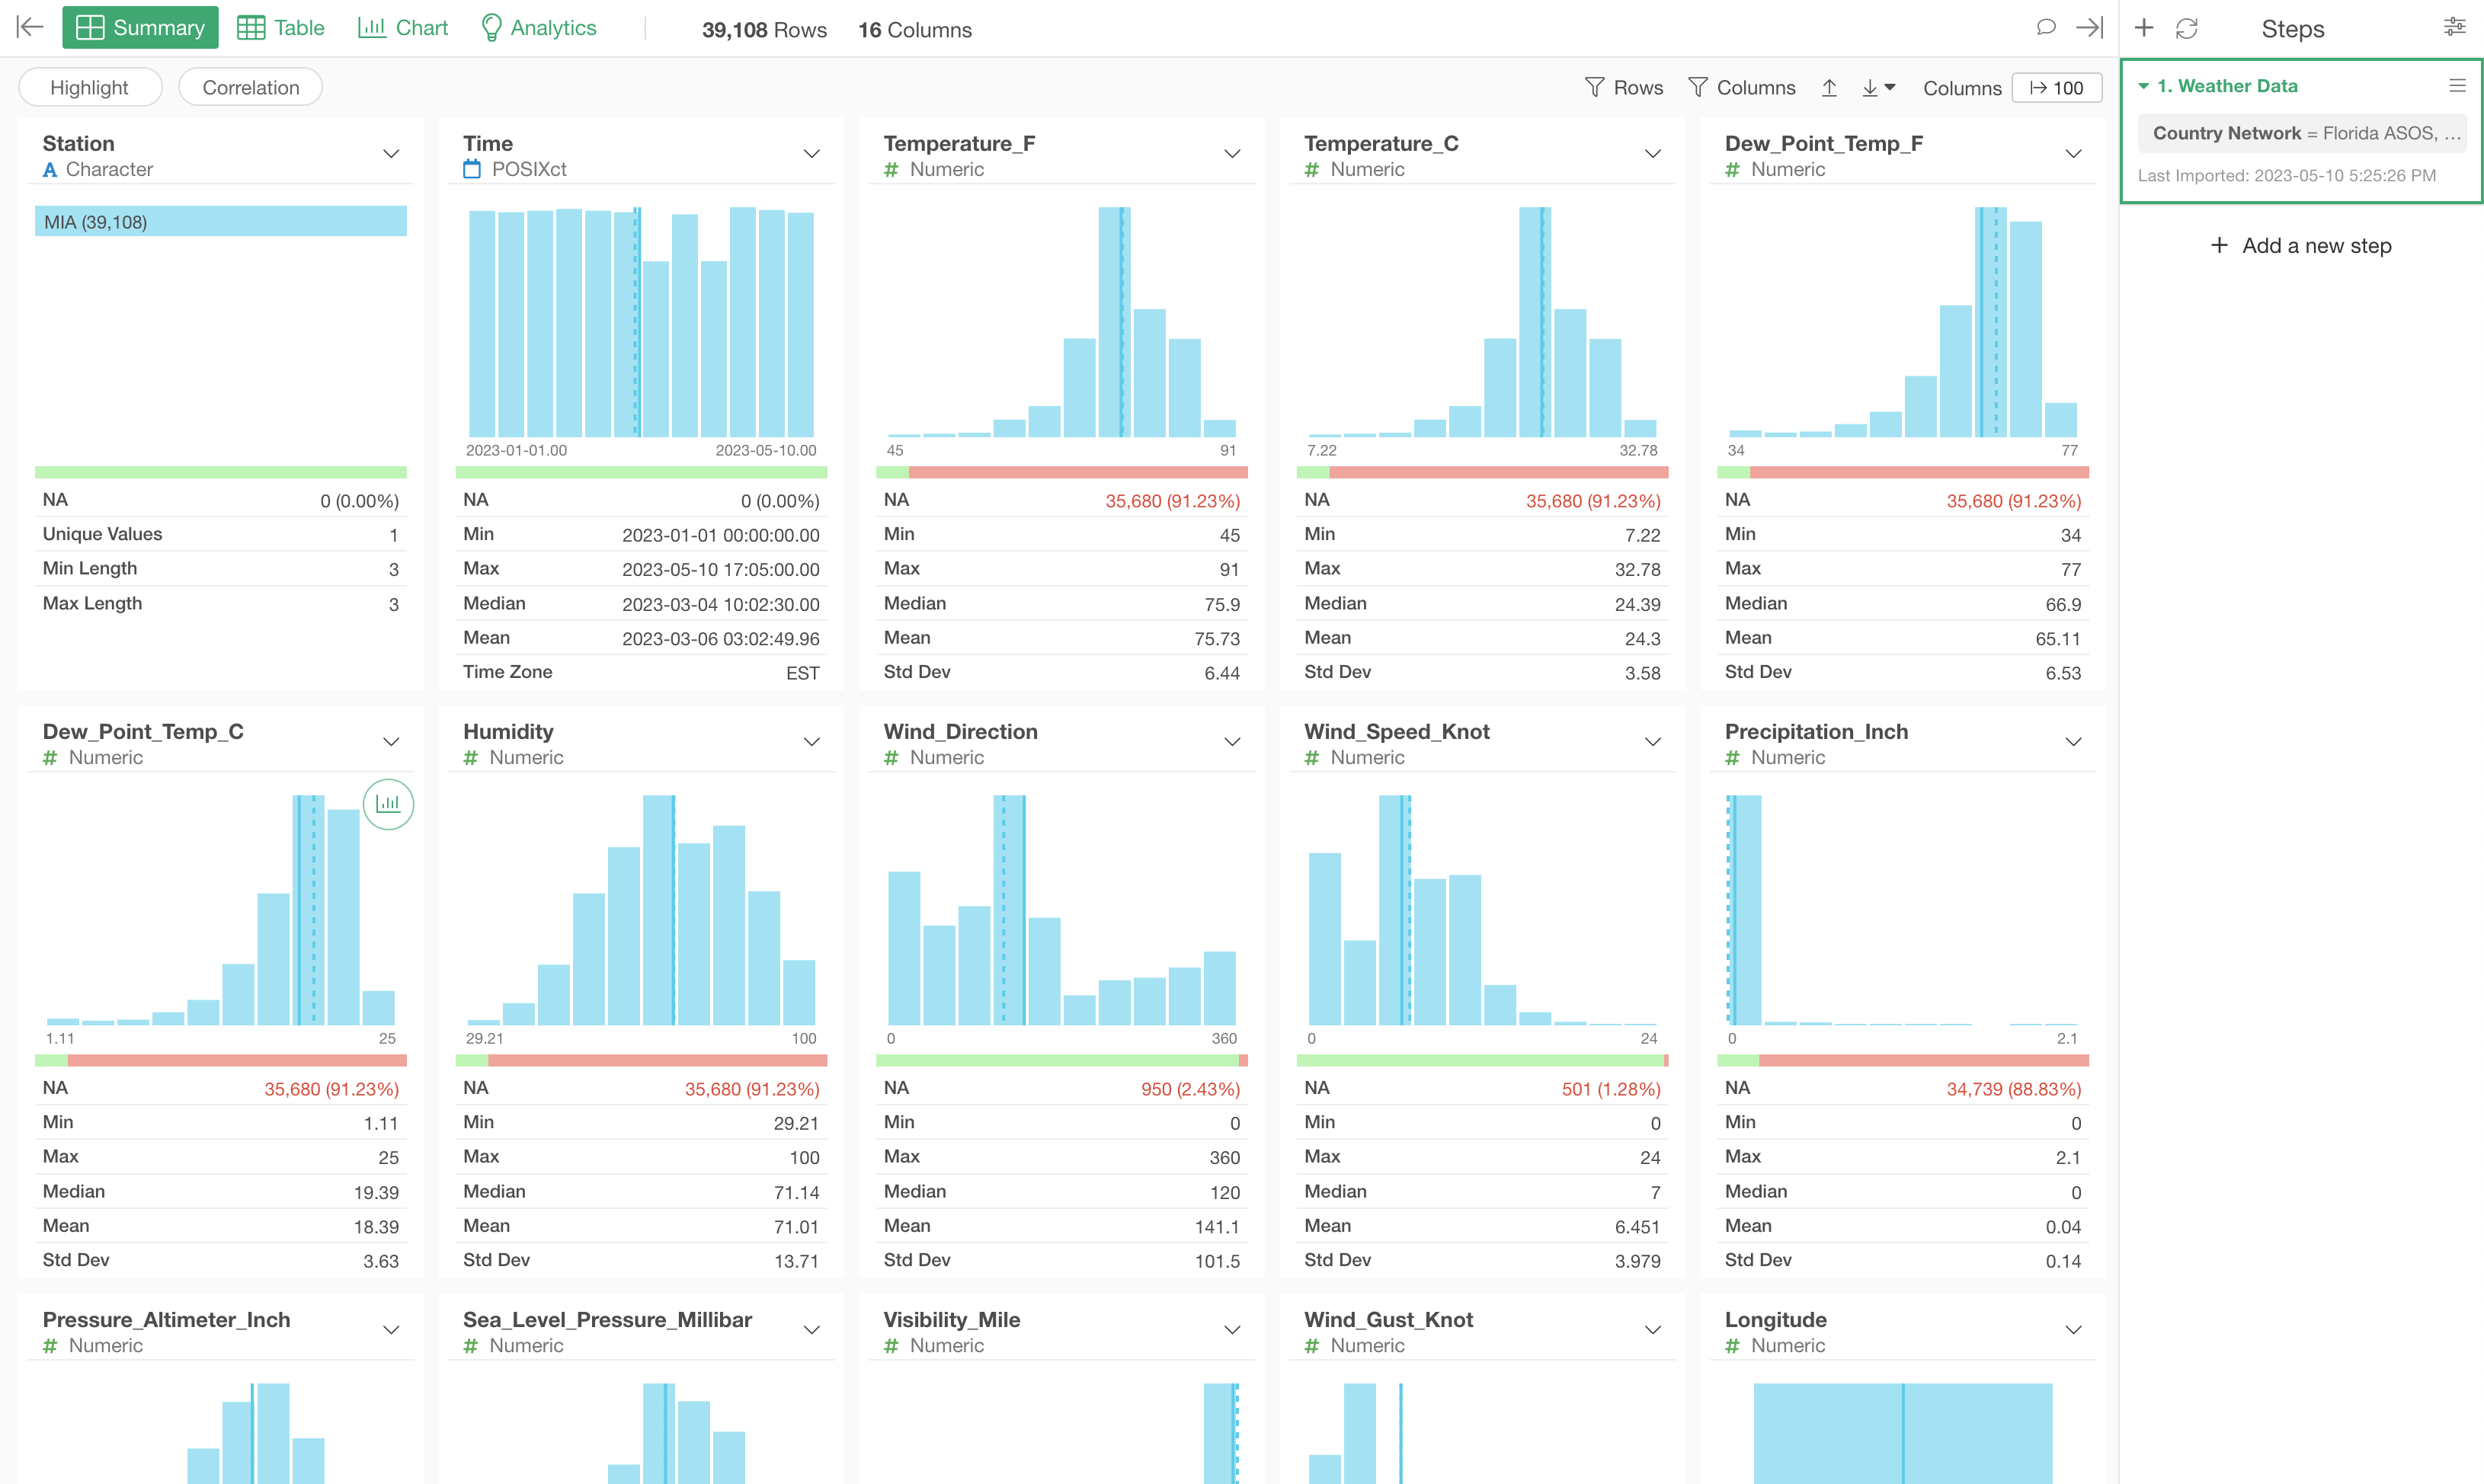
Task: Open the Country Network filter setting
Action: [2302, 134]
